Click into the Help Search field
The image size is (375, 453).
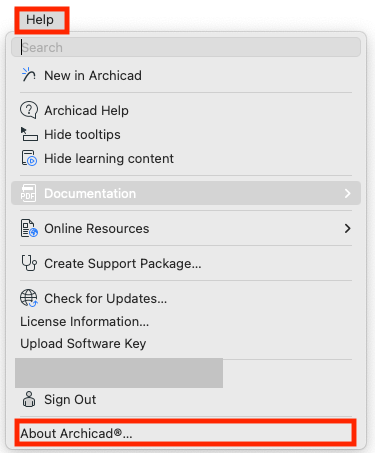[x=186, y=47]
